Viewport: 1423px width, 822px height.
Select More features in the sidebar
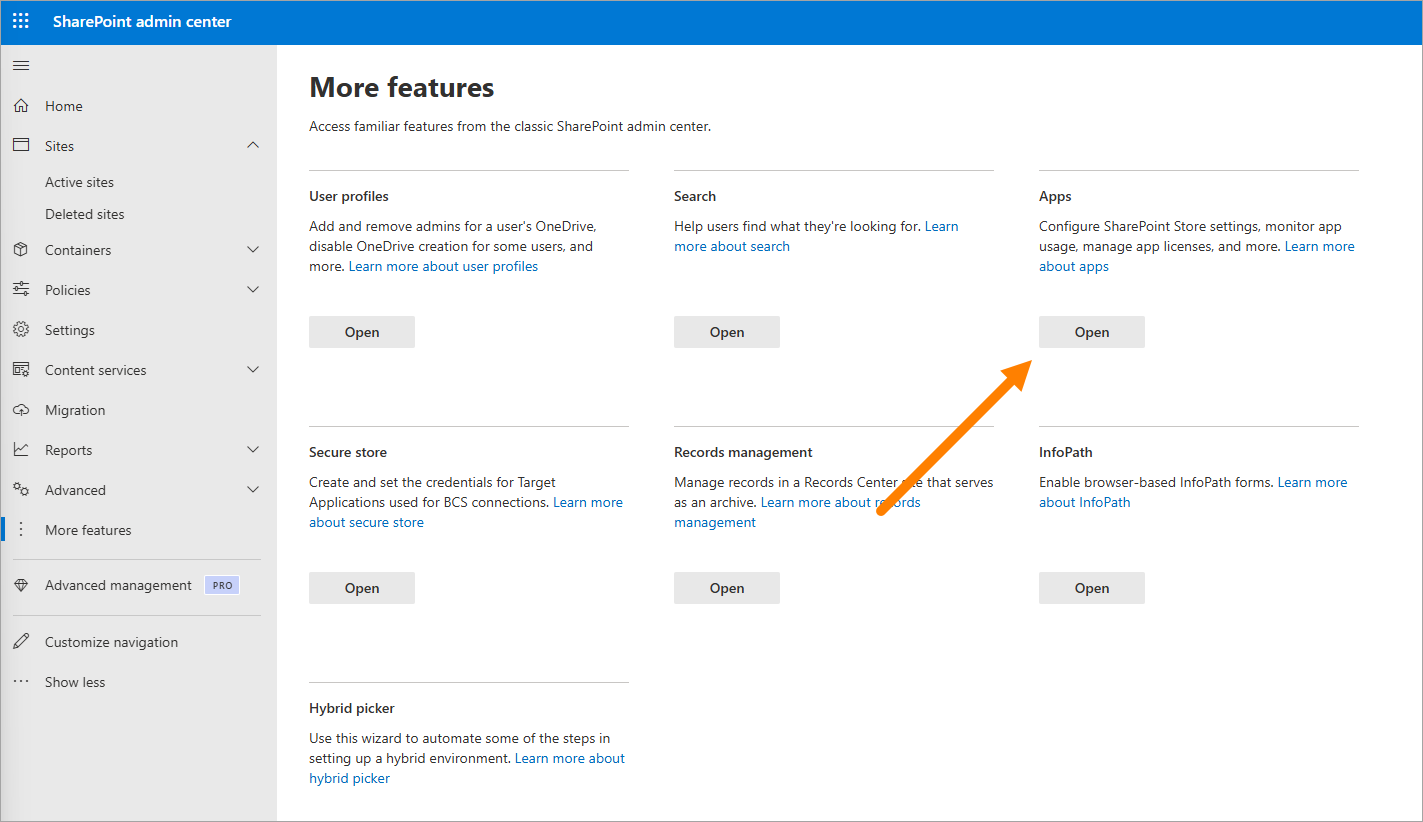tap(88, 530)
